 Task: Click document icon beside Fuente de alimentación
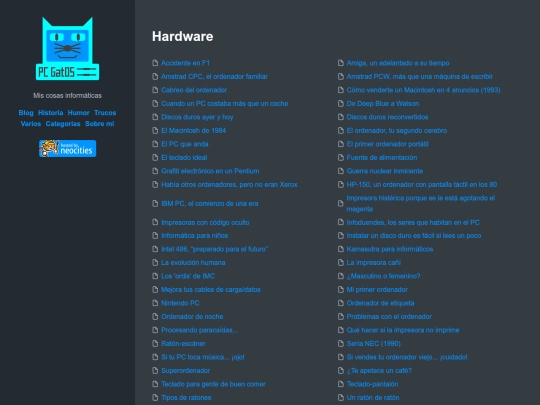coord(341,157)
